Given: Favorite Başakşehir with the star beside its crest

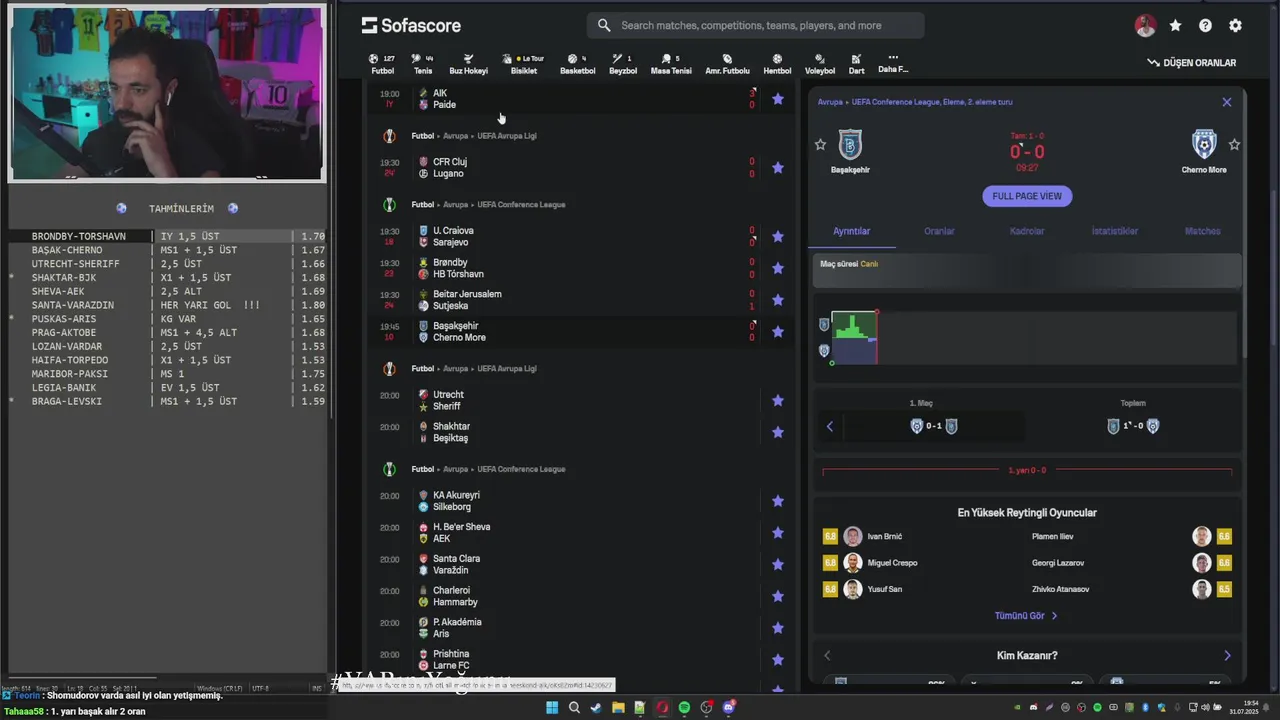Looking at the screenshot, I should click(820, 145).
